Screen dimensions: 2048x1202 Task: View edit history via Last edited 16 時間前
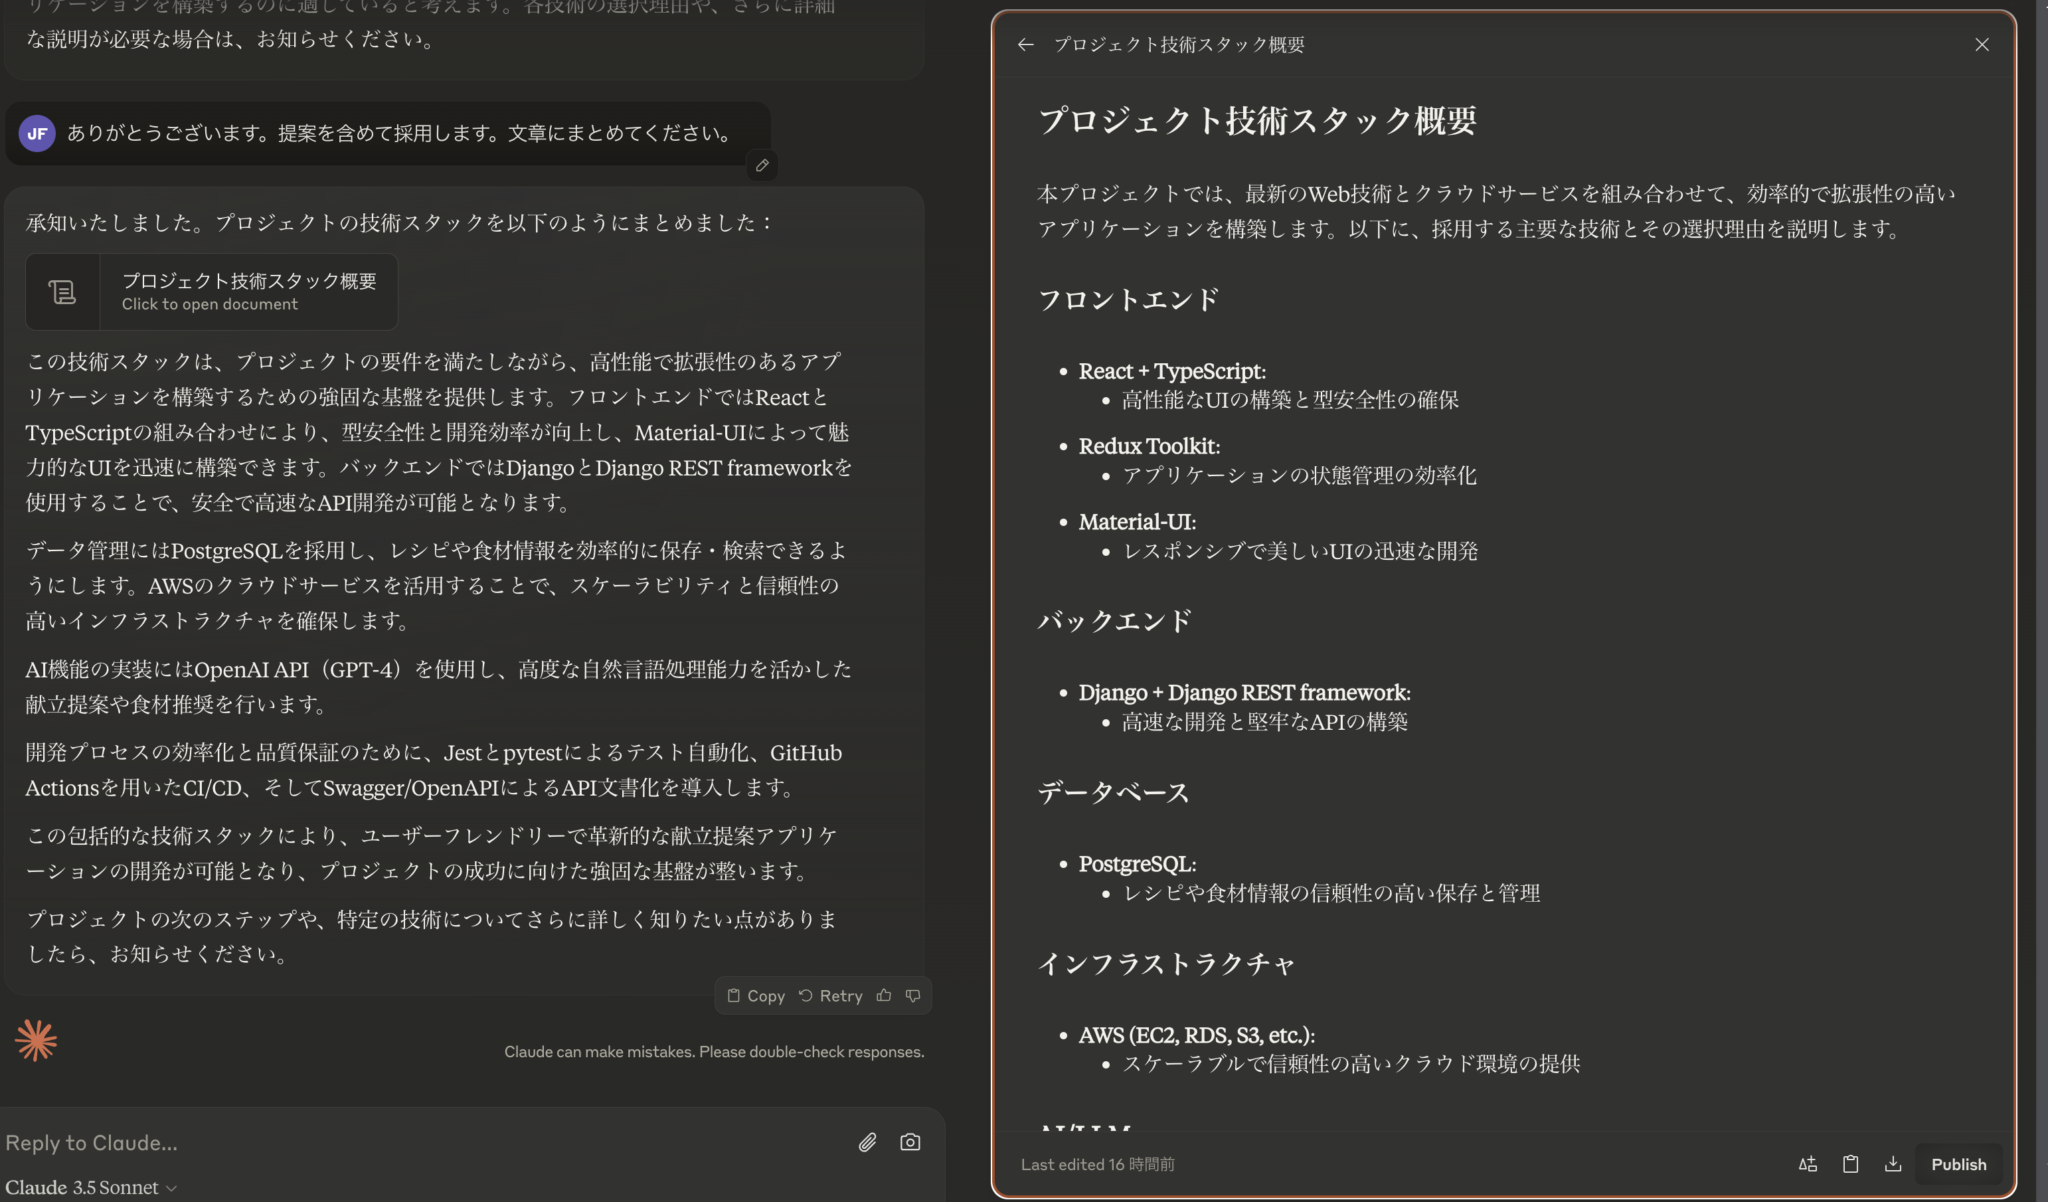click(1097, 1163)
